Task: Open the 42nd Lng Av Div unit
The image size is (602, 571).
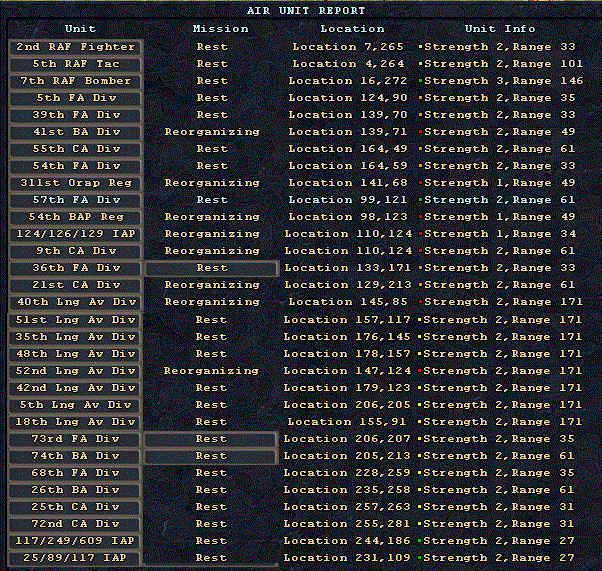Action: pos(74,388)
